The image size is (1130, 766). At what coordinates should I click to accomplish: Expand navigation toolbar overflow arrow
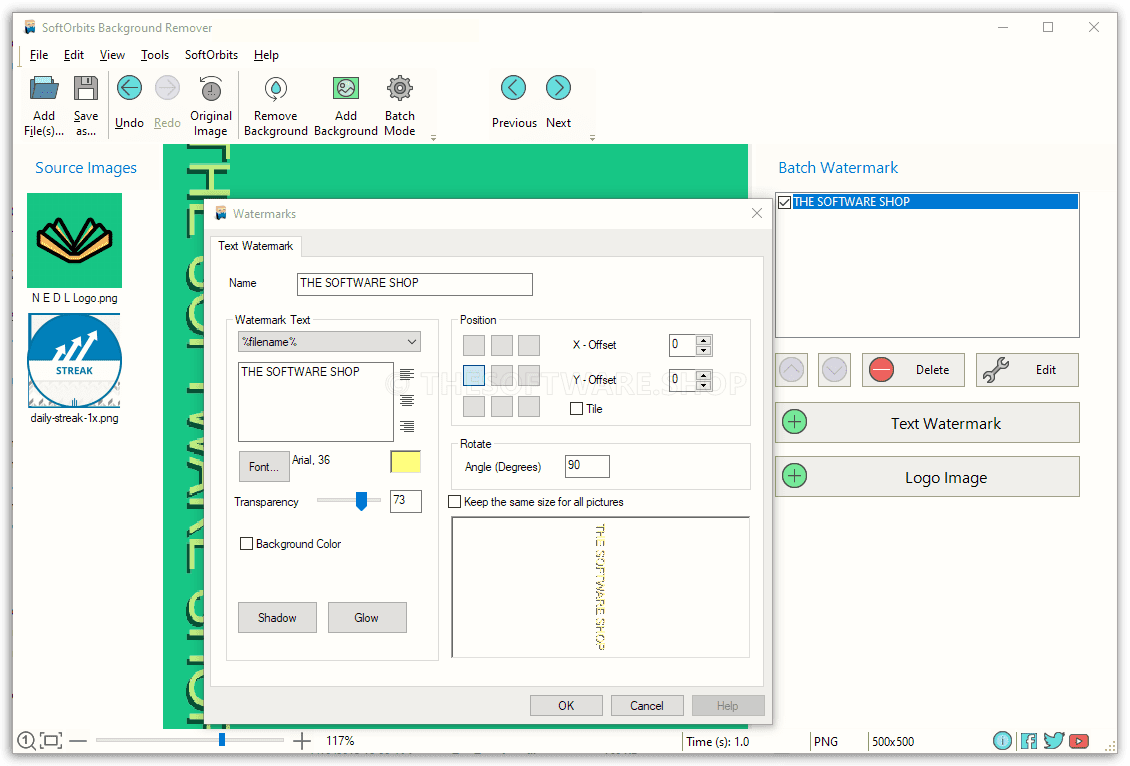tap(592, 137)
